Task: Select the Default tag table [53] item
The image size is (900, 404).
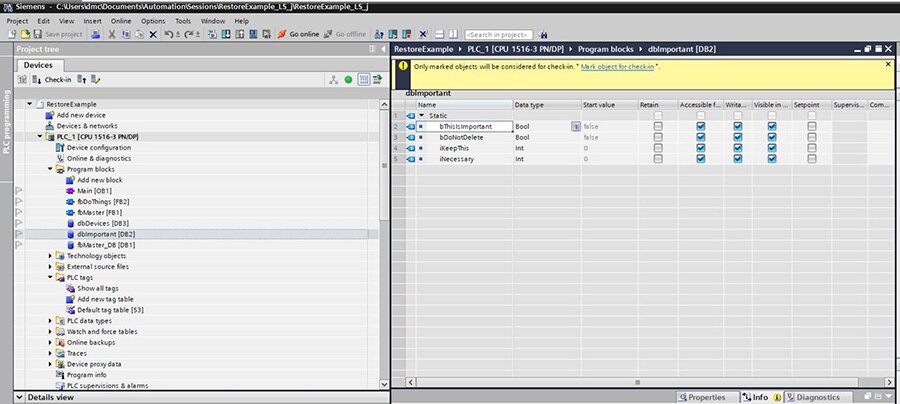Action: (x=110, y=310)
